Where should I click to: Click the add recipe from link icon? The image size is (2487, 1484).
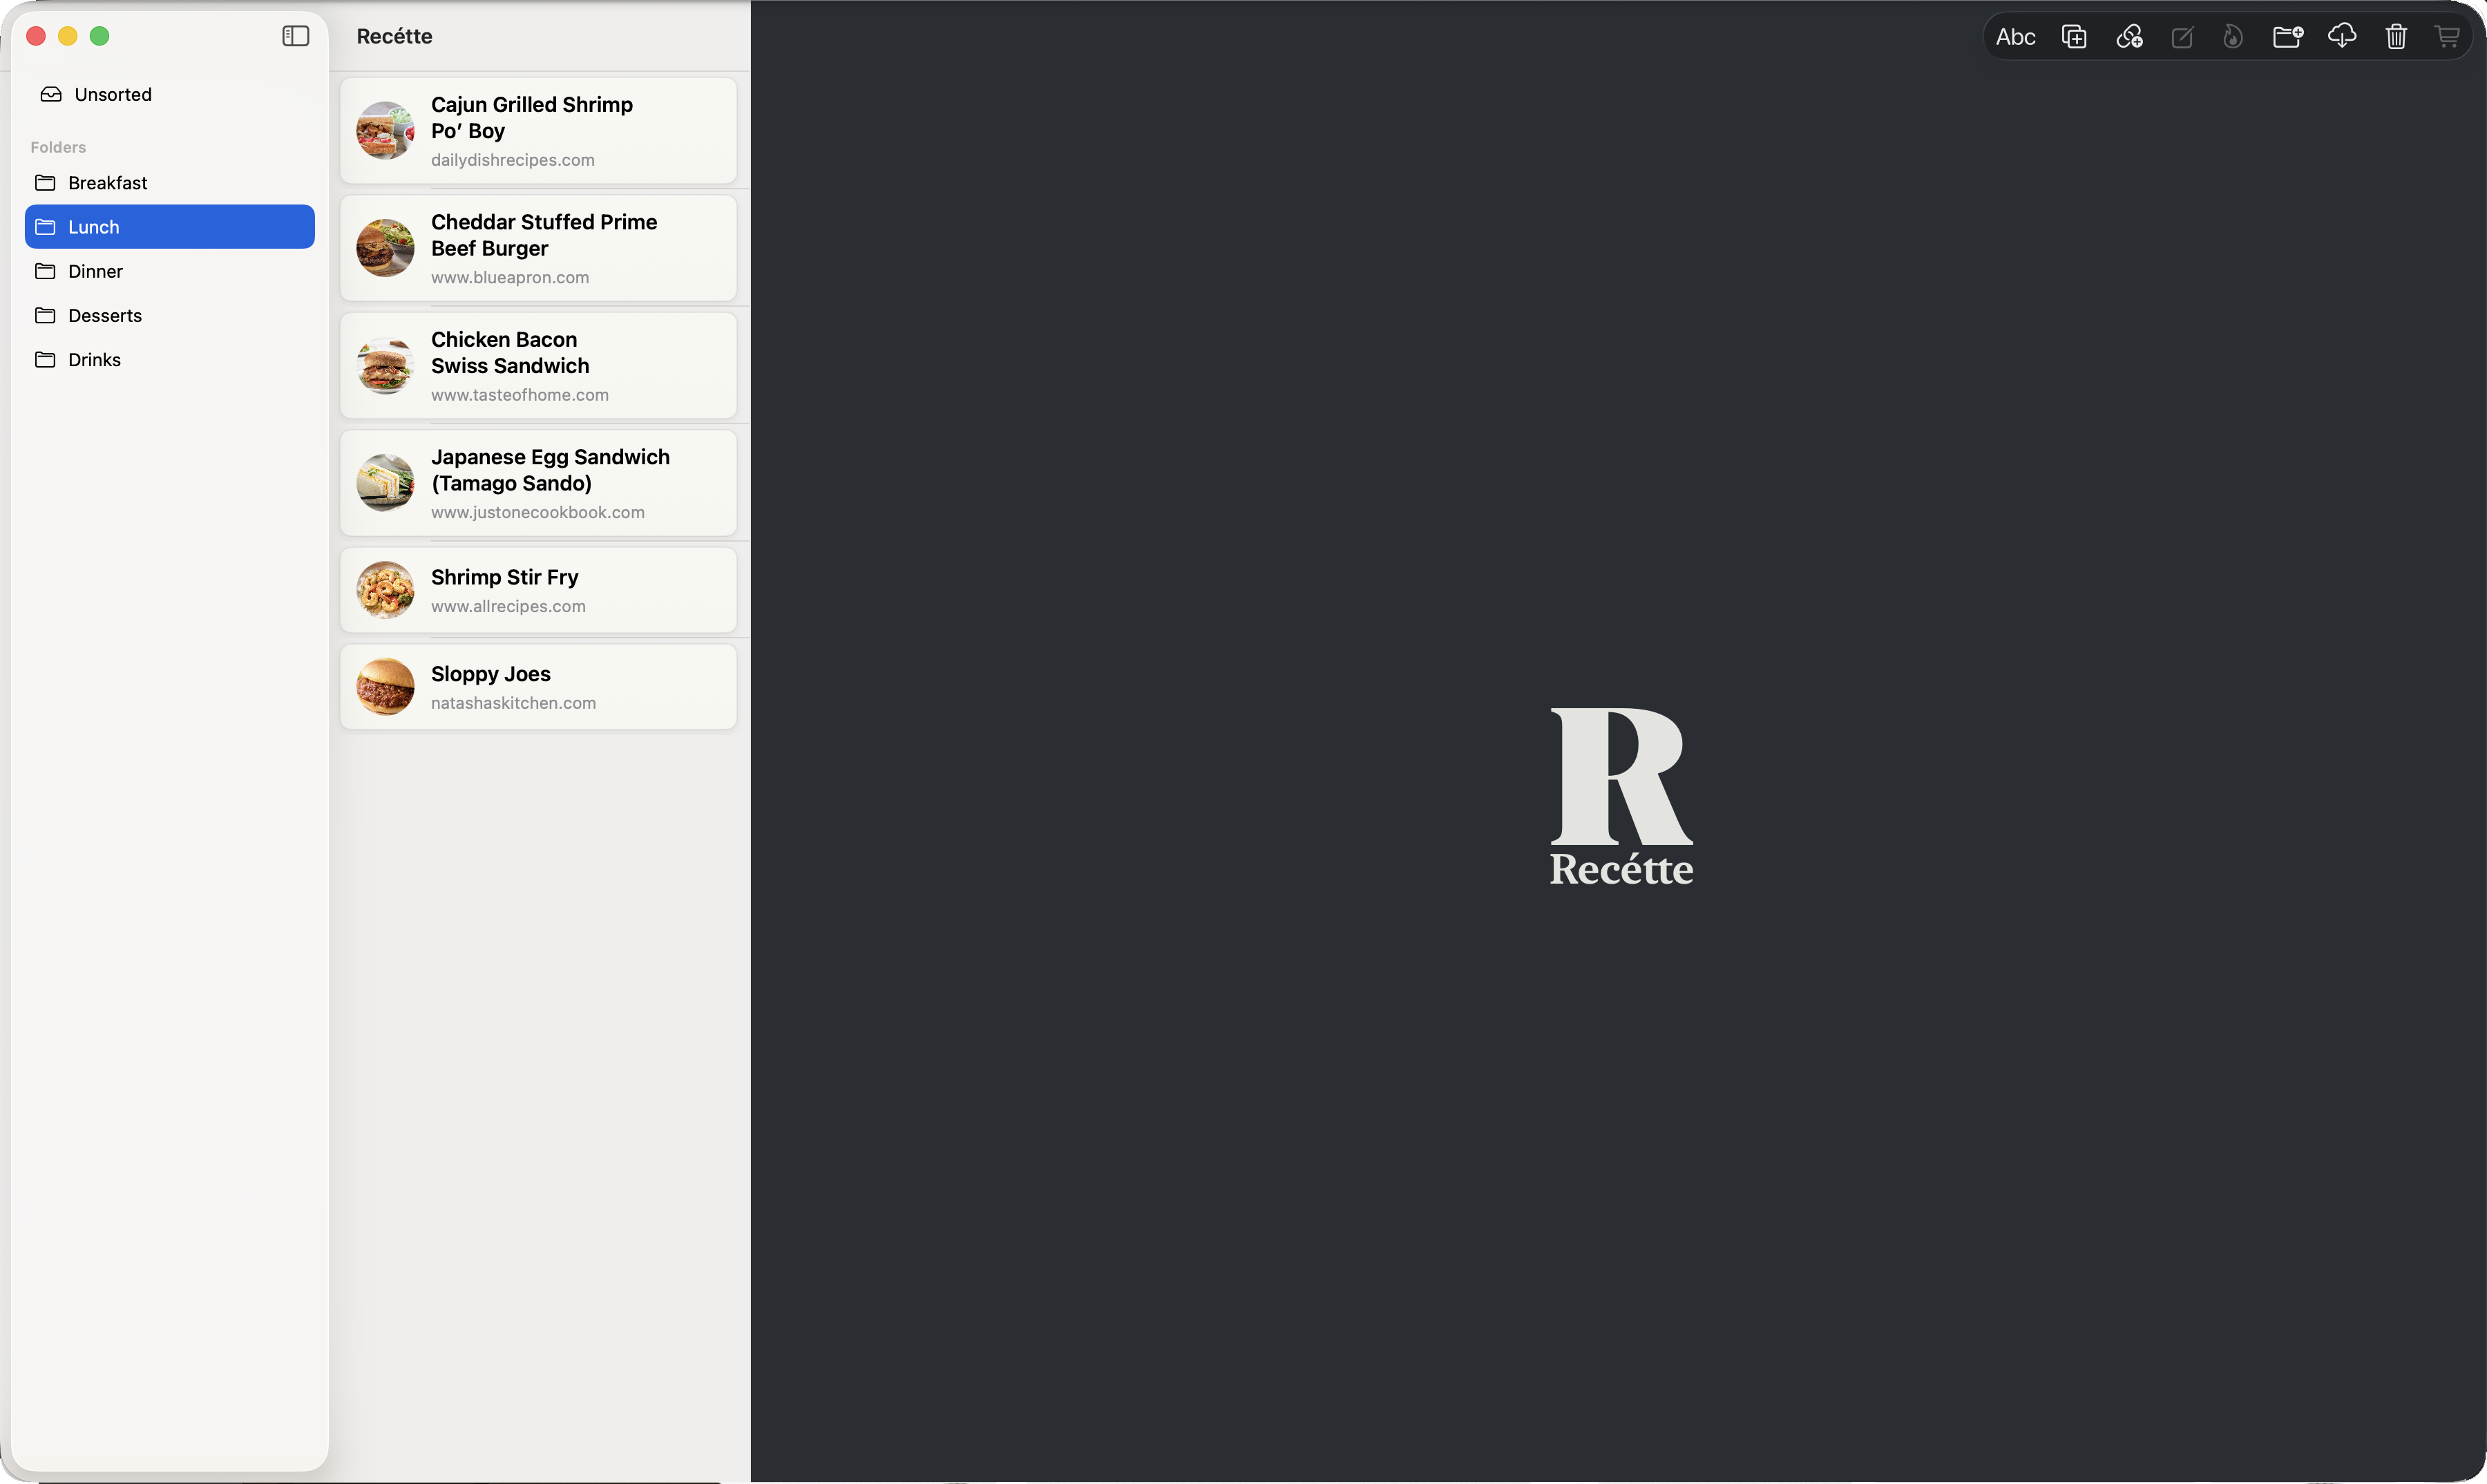point(2129,37)
